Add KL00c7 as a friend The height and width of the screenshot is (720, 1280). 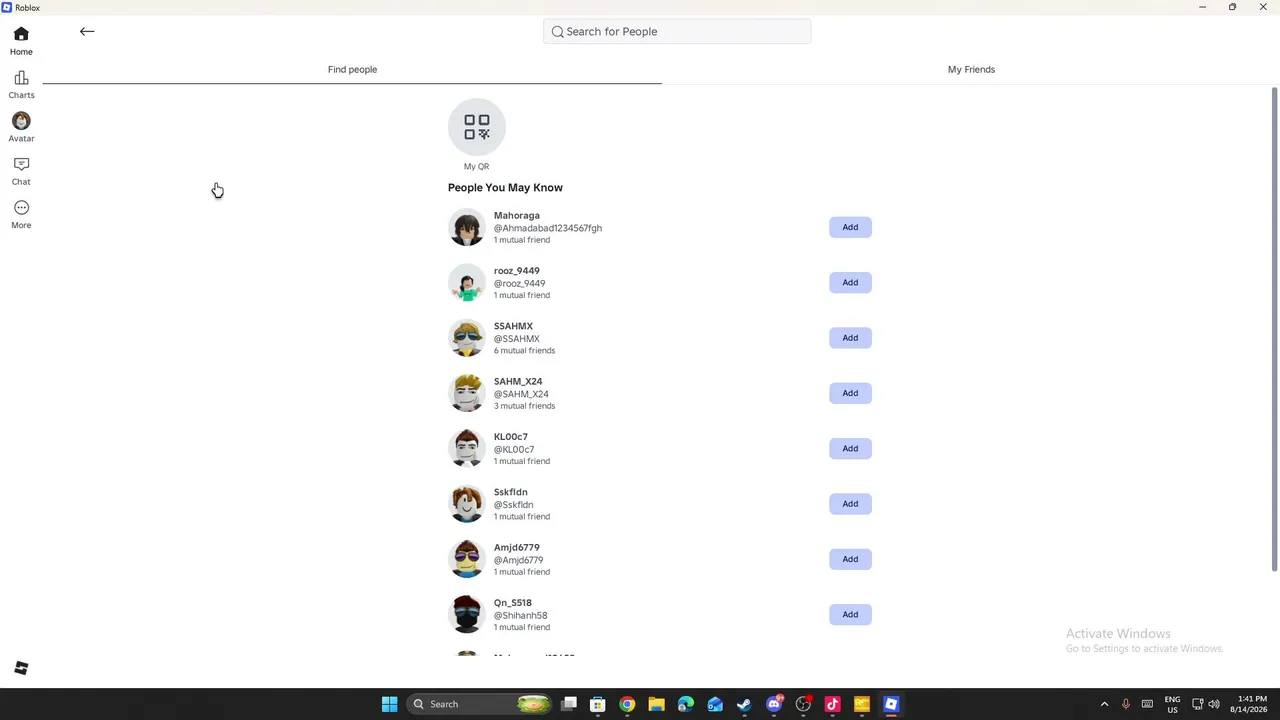850,448
